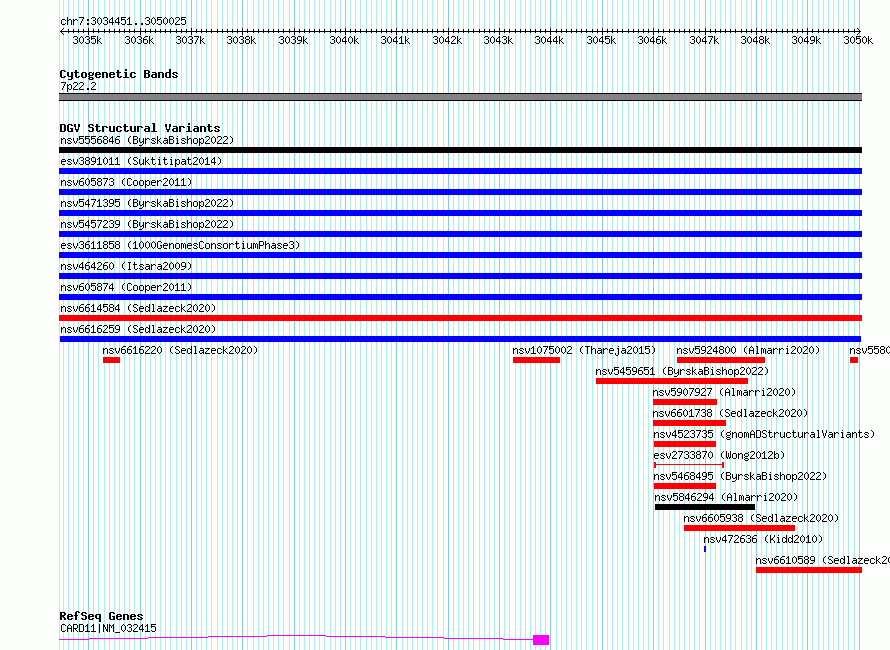This screenshot has height=650, width=890.
Task: Click the nsv5846294 (Almarri2020) label
Action: point(726,497)
